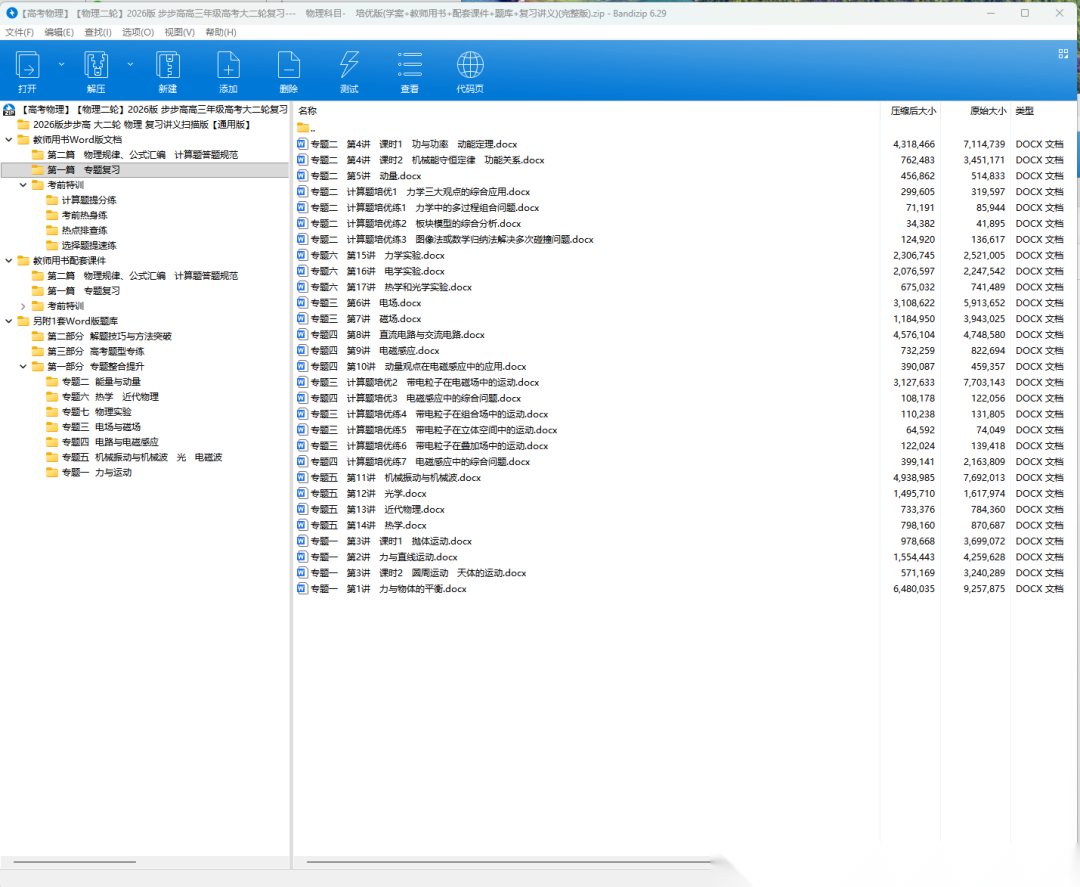Image resolution: width=1080 pixels, height=887 pixels.
Task: Open dropdown arrow next to 打开 button
Action: click(x=61, y=64)
